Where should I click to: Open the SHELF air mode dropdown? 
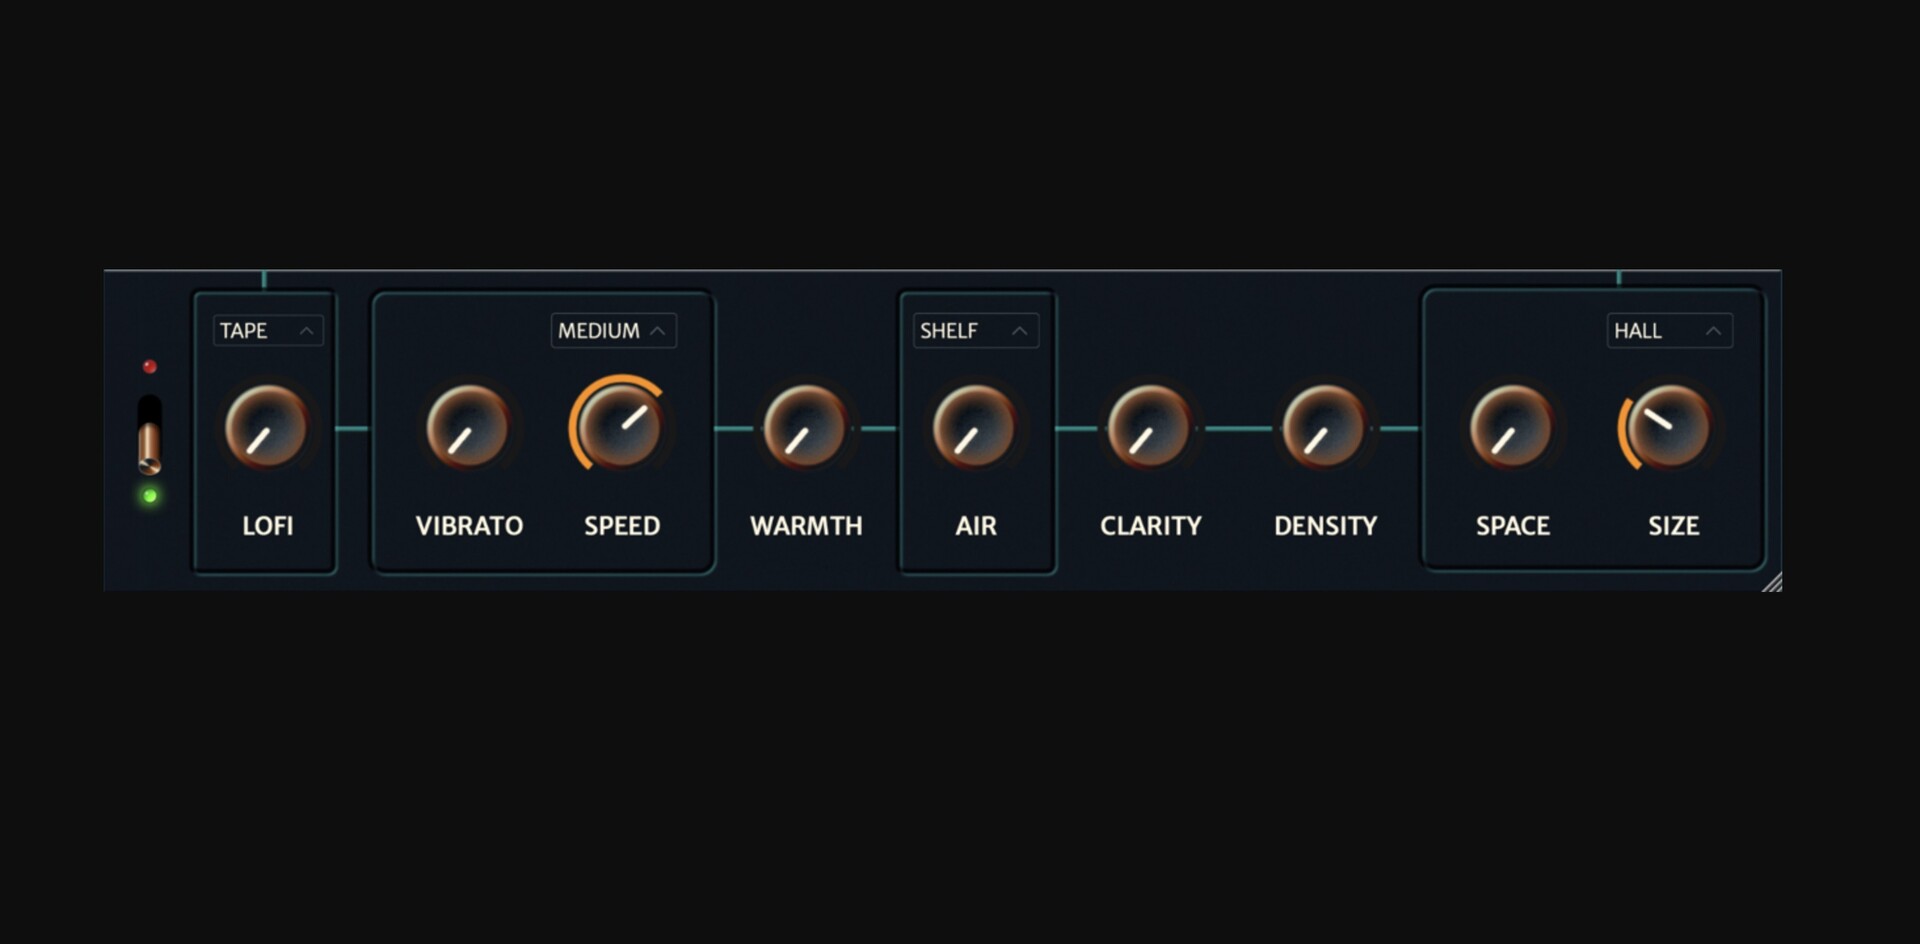tap(976, 331)
